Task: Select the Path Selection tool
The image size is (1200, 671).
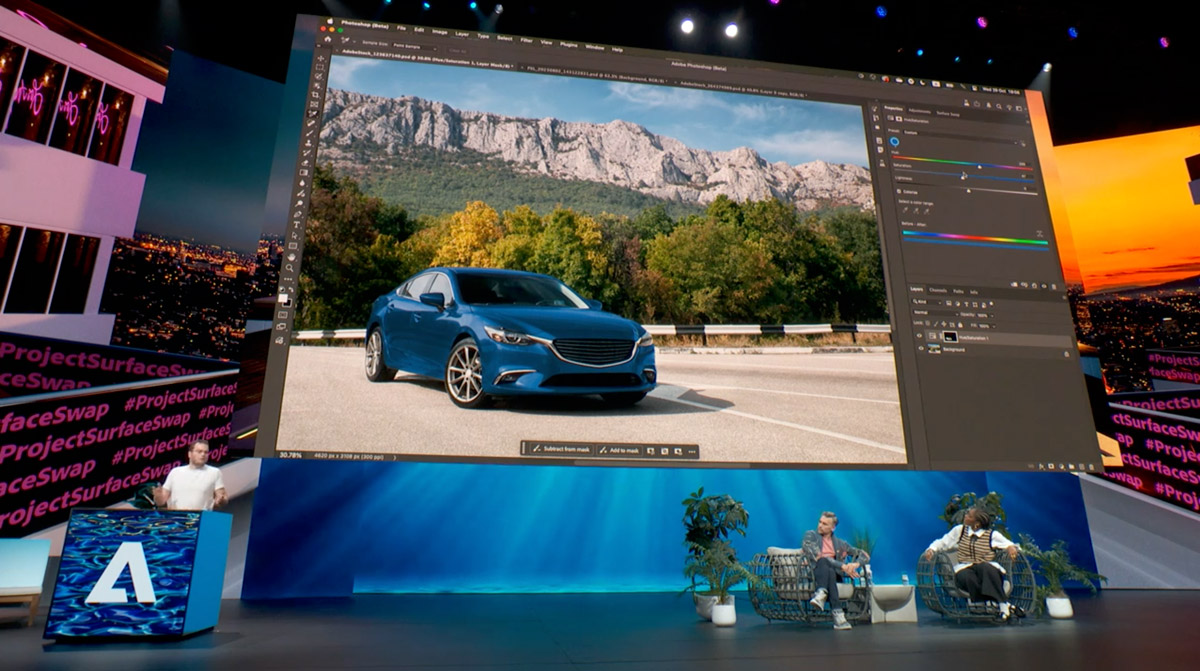Action: pos(294,235)
